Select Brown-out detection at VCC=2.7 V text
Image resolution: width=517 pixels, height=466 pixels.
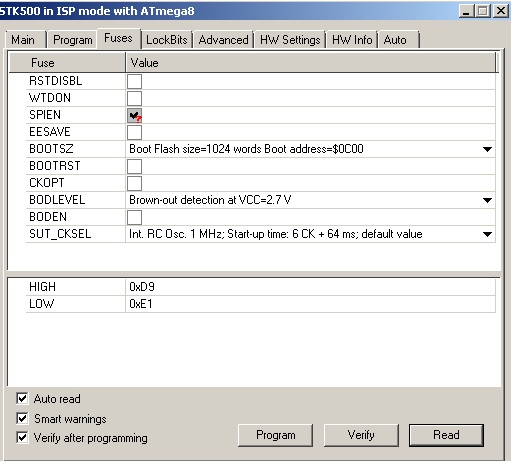(x=210, y=200)
